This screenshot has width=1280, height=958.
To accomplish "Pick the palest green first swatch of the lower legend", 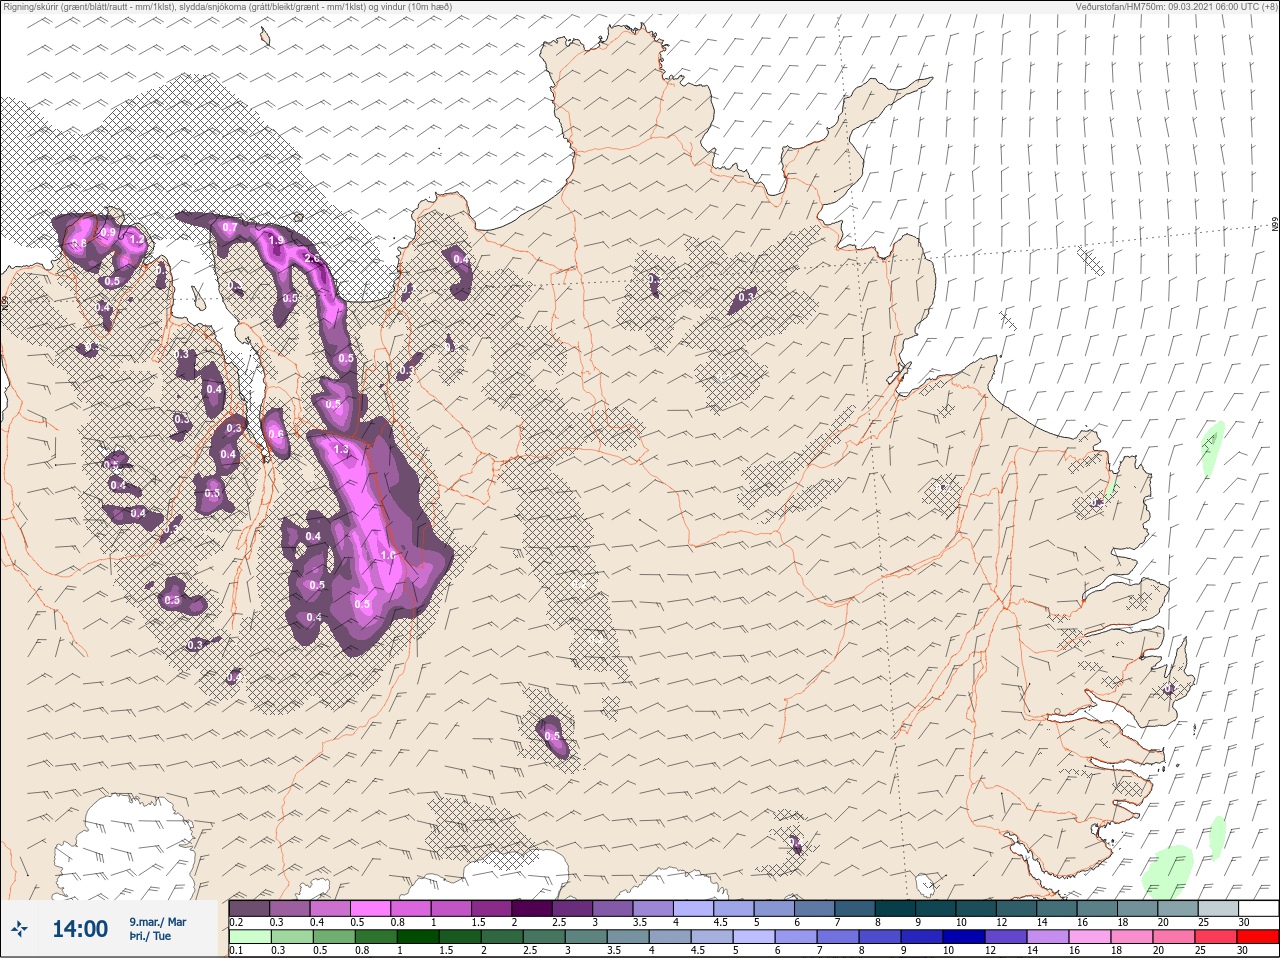I will pyautogui.click(x=249, y=936).
